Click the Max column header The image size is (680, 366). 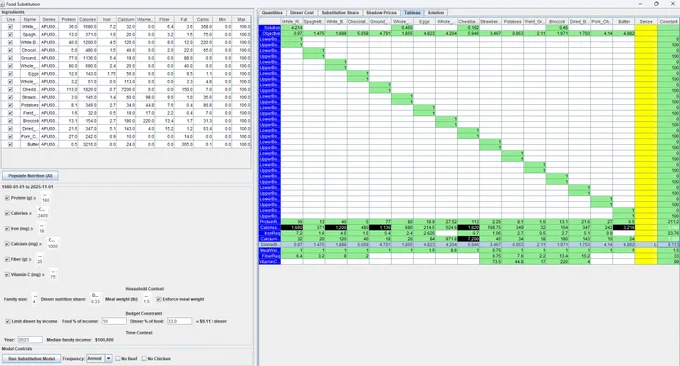pyautogui.click(x=241, y=20)
